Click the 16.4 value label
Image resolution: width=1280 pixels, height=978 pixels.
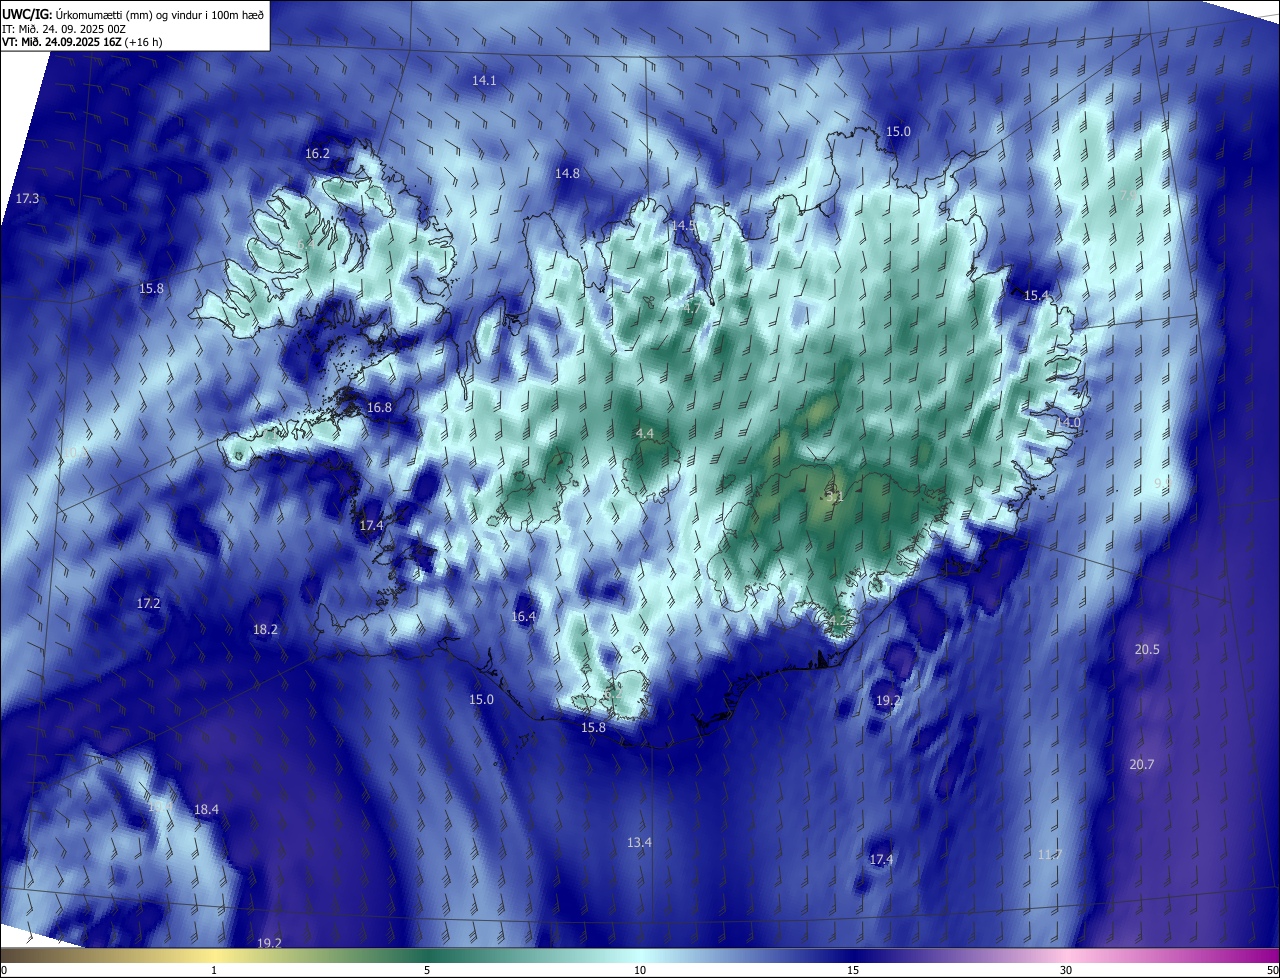click(523, 617)
